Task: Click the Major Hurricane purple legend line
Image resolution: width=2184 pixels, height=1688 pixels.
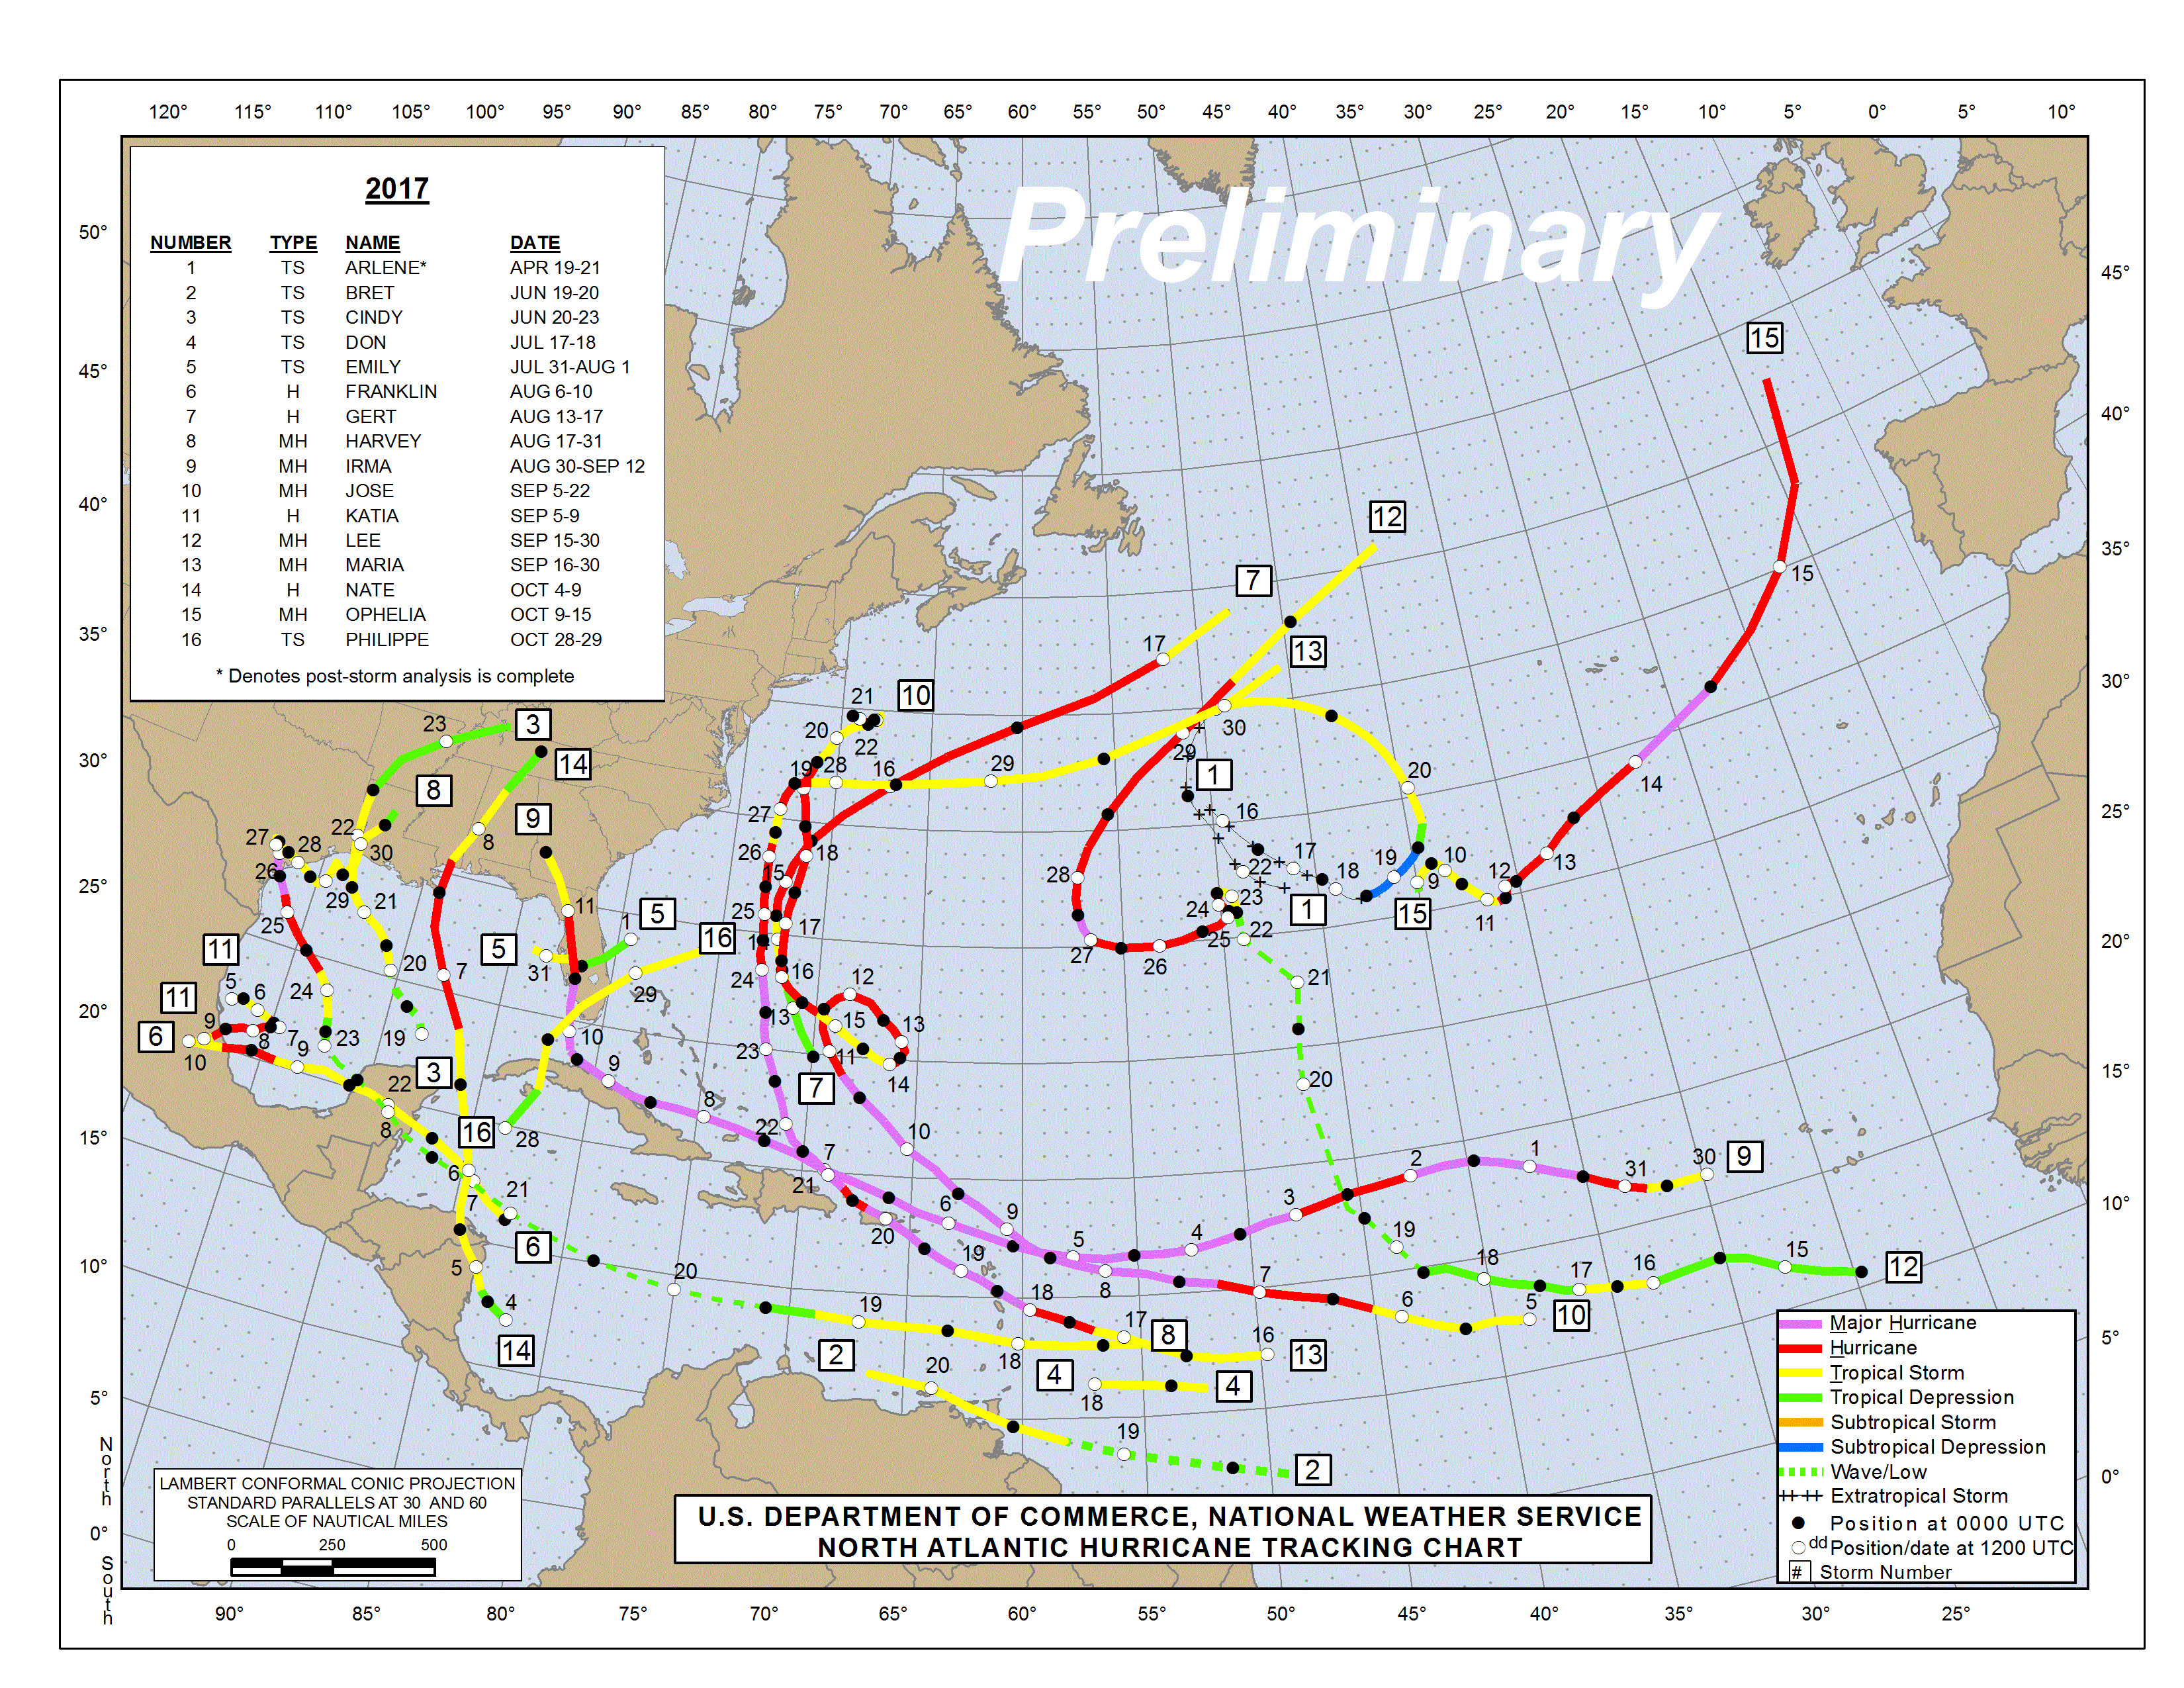Action: [x=1801, y=1324]
